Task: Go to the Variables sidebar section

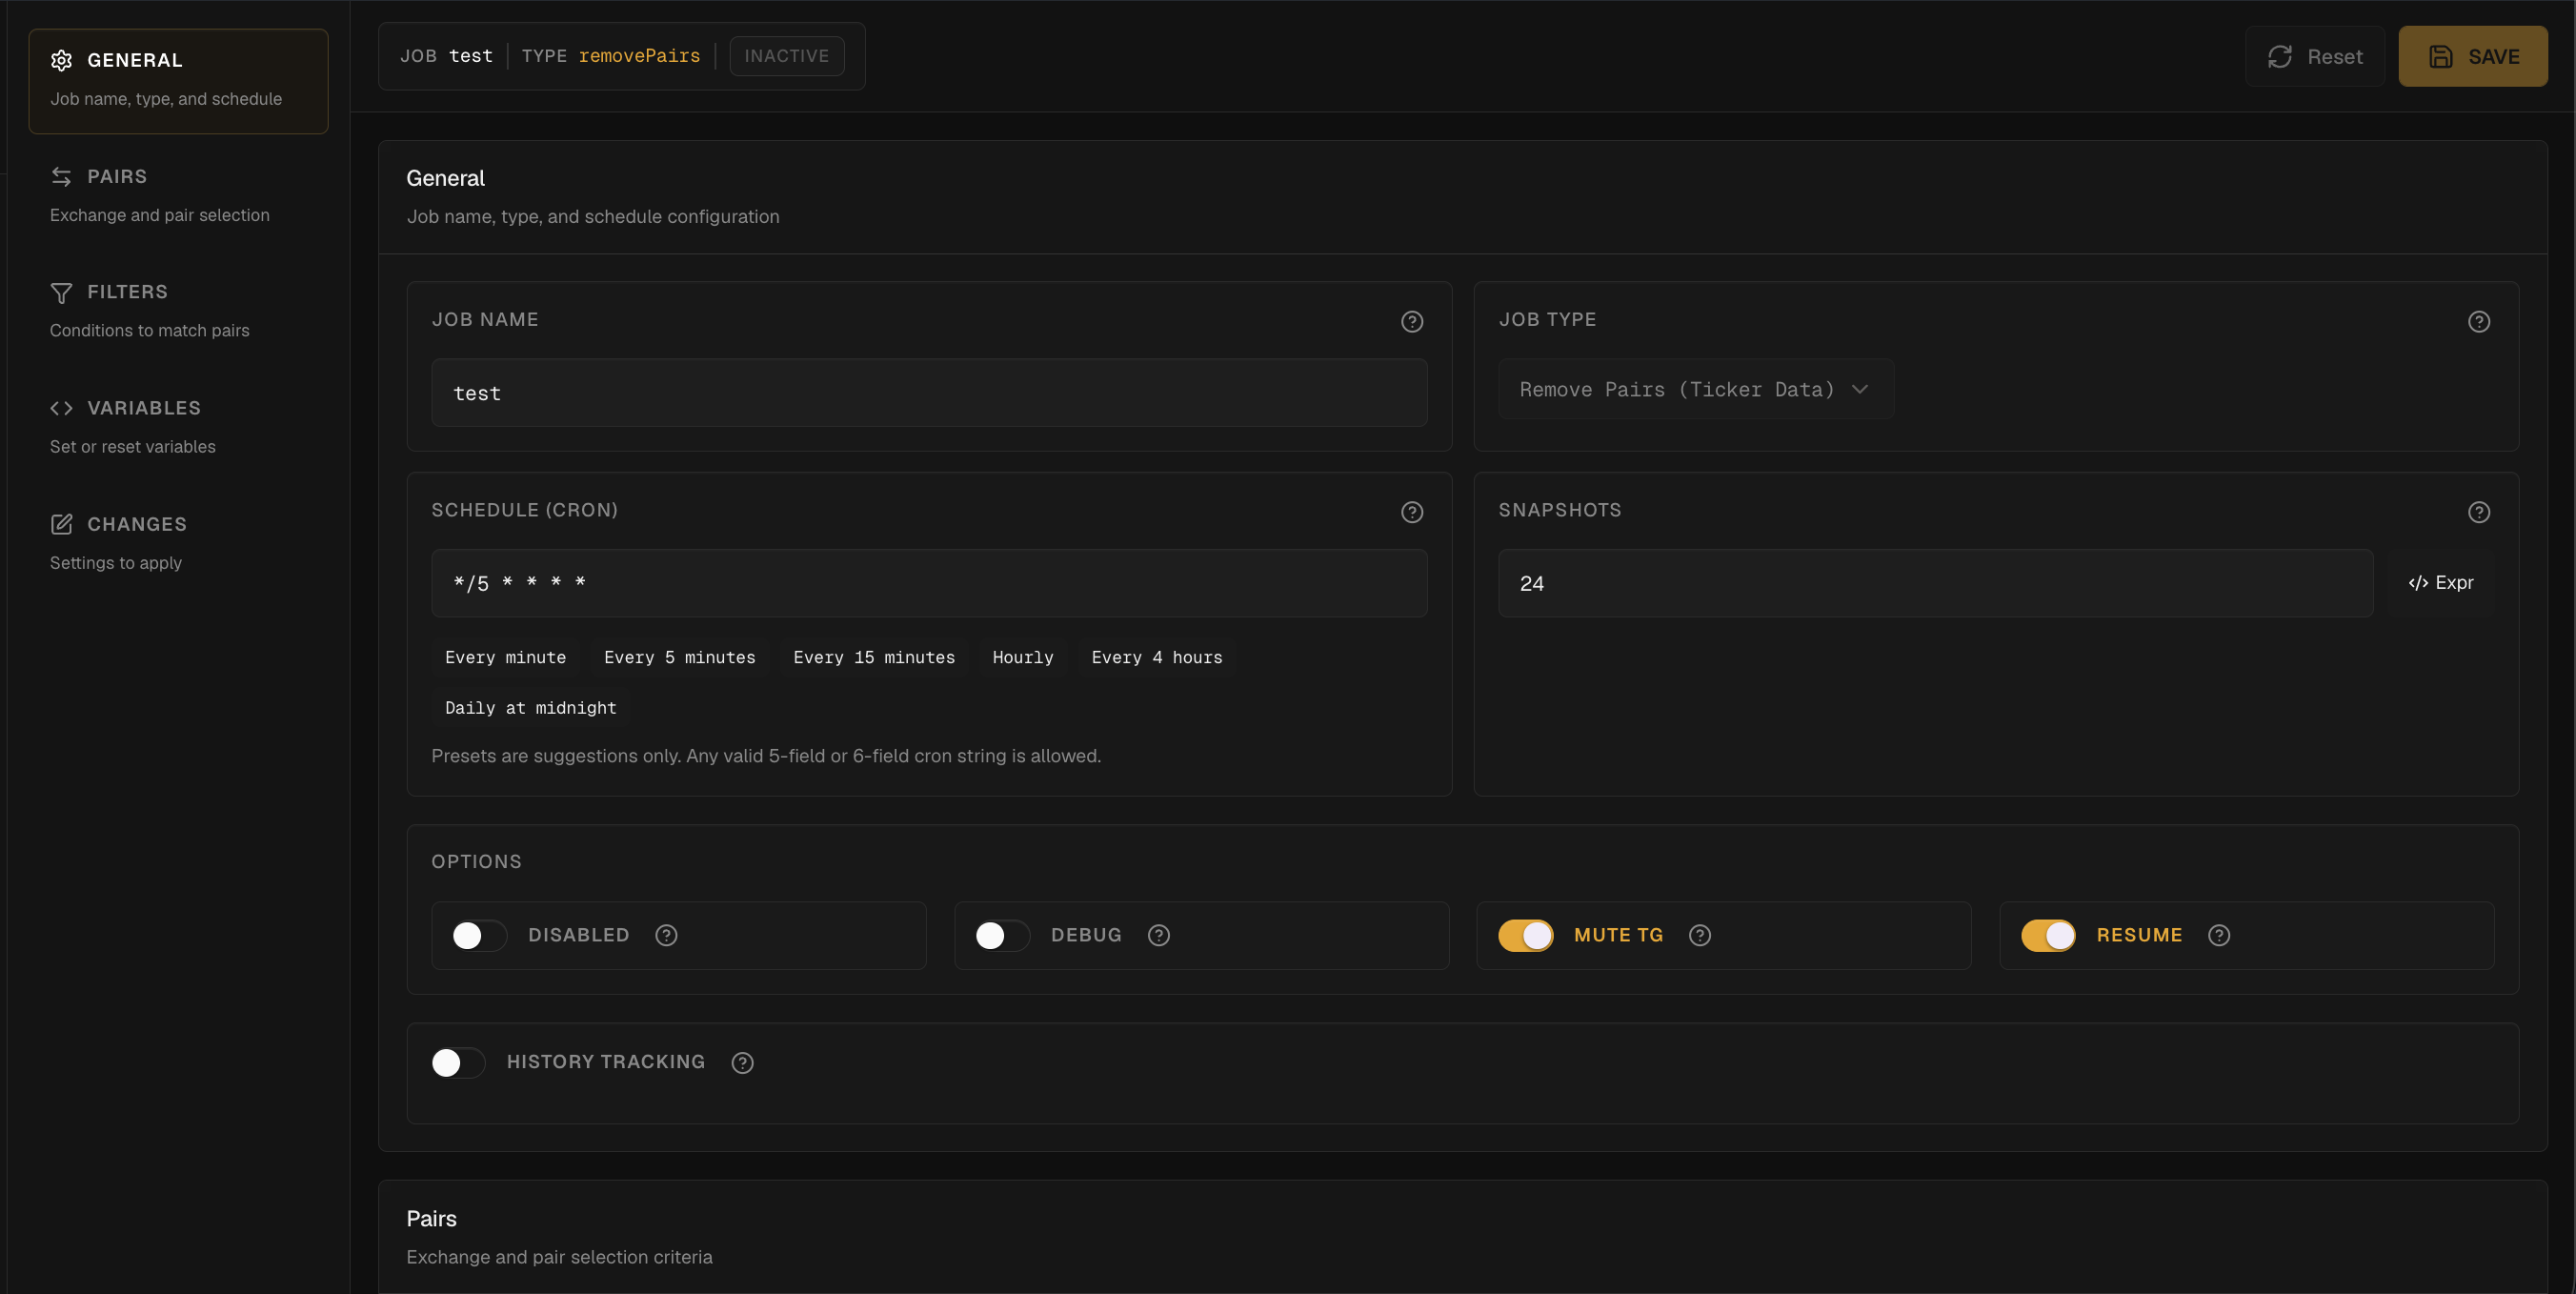Action: pos(178,427)
